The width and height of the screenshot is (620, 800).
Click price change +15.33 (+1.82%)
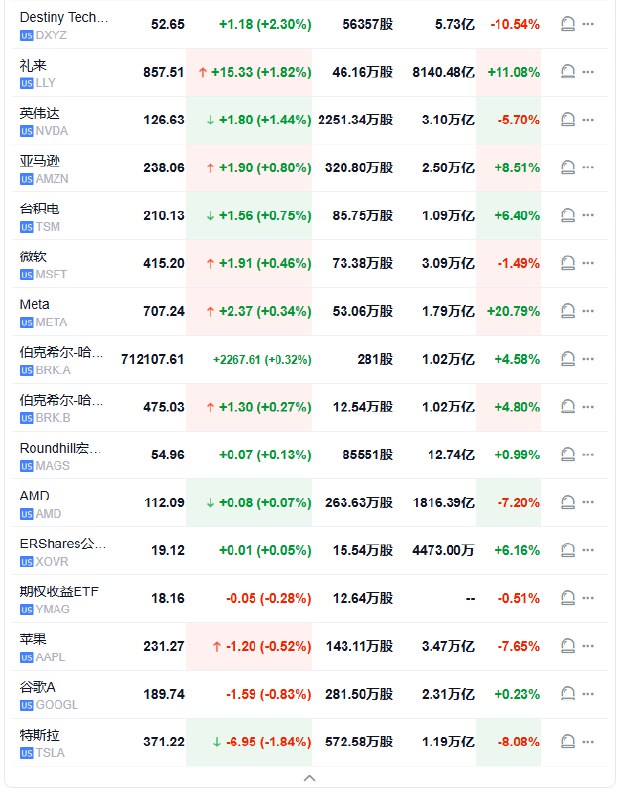(x=261, y=72)
